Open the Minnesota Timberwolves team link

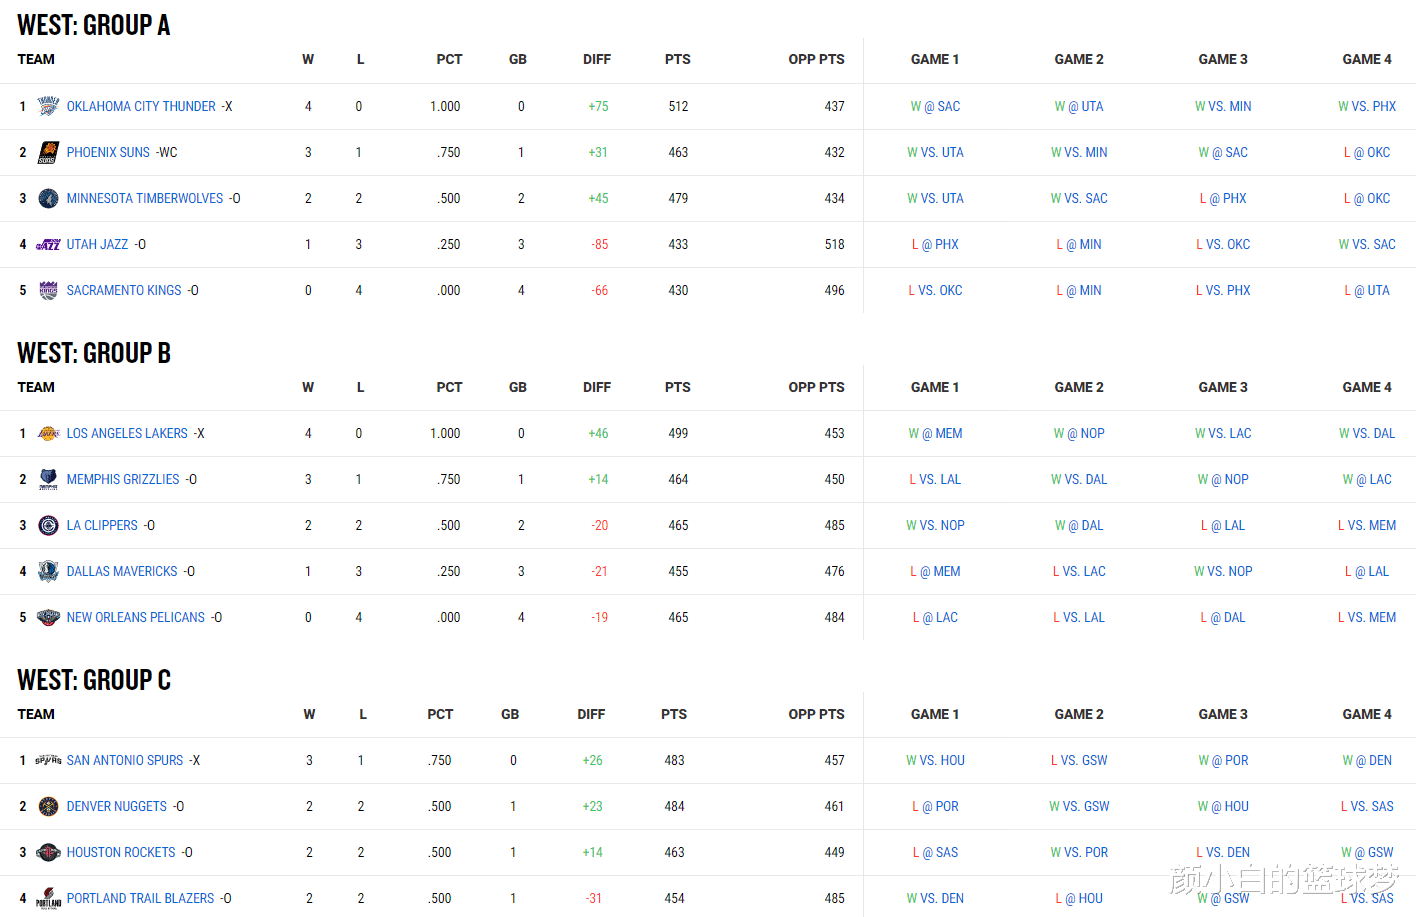(145, 198)
